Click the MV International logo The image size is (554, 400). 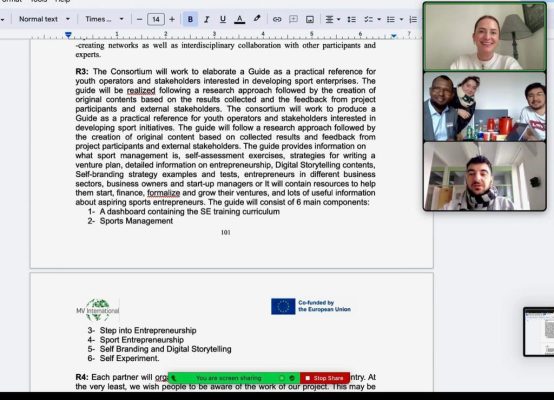click(98, 310)
